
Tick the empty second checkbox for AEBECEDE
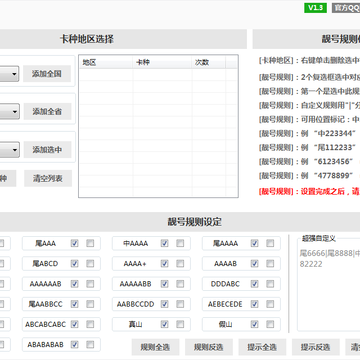270,304
